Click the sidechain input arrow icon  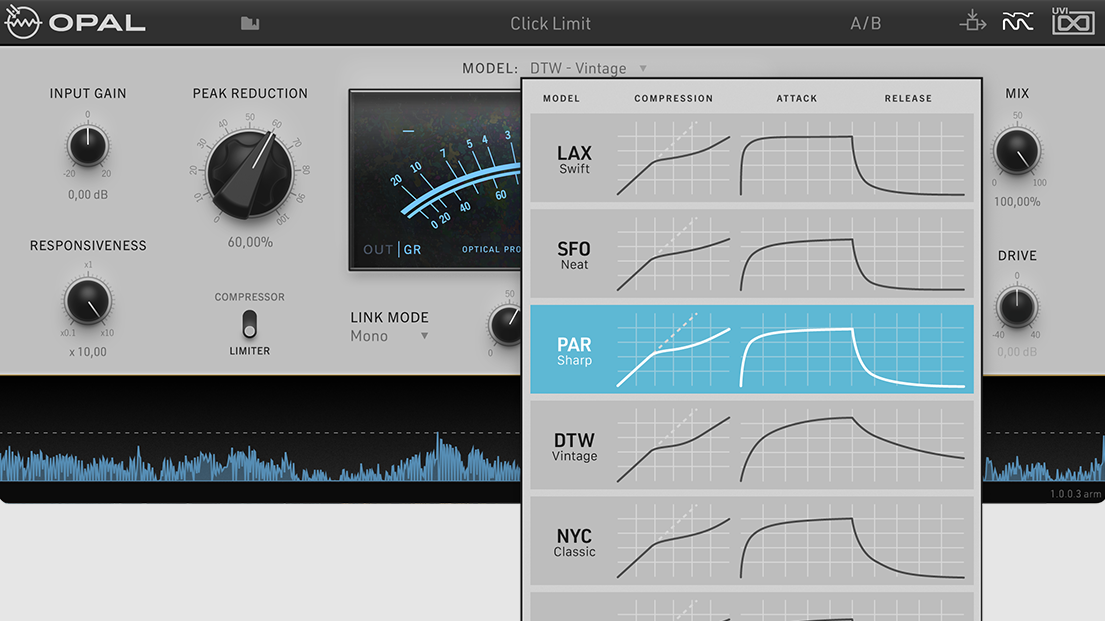pyautogui.click(x=972, y=22)
